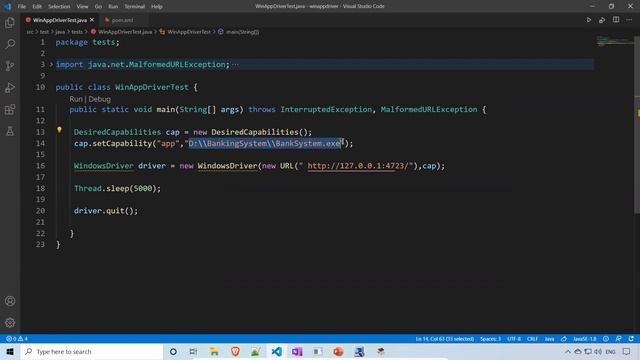Select the WinAppDriverTest.java tab

coord(60,20)
